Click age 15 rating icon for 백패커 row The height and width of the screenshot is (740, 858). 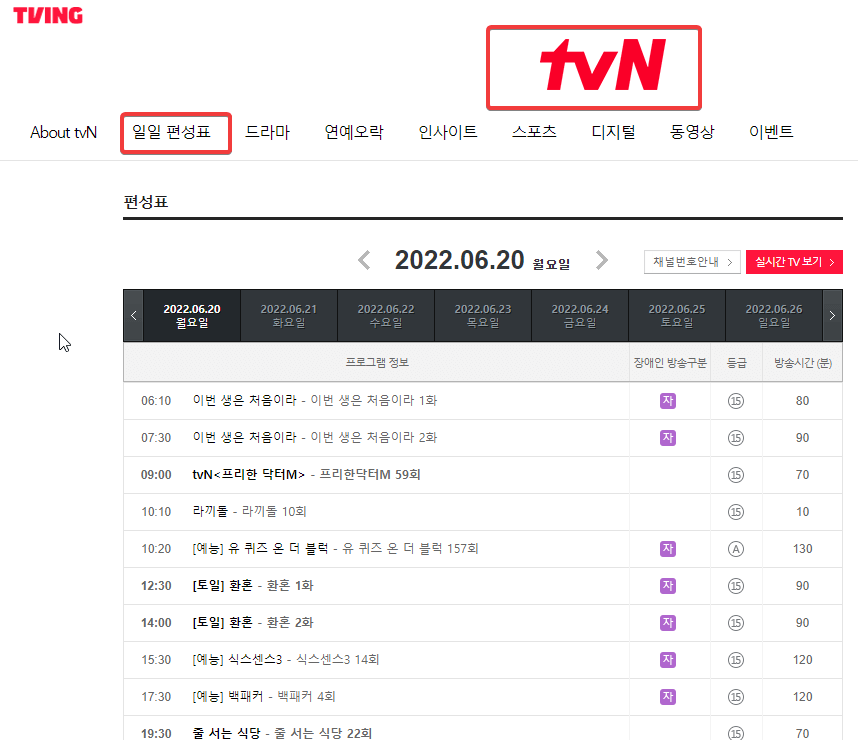[736, 697]
